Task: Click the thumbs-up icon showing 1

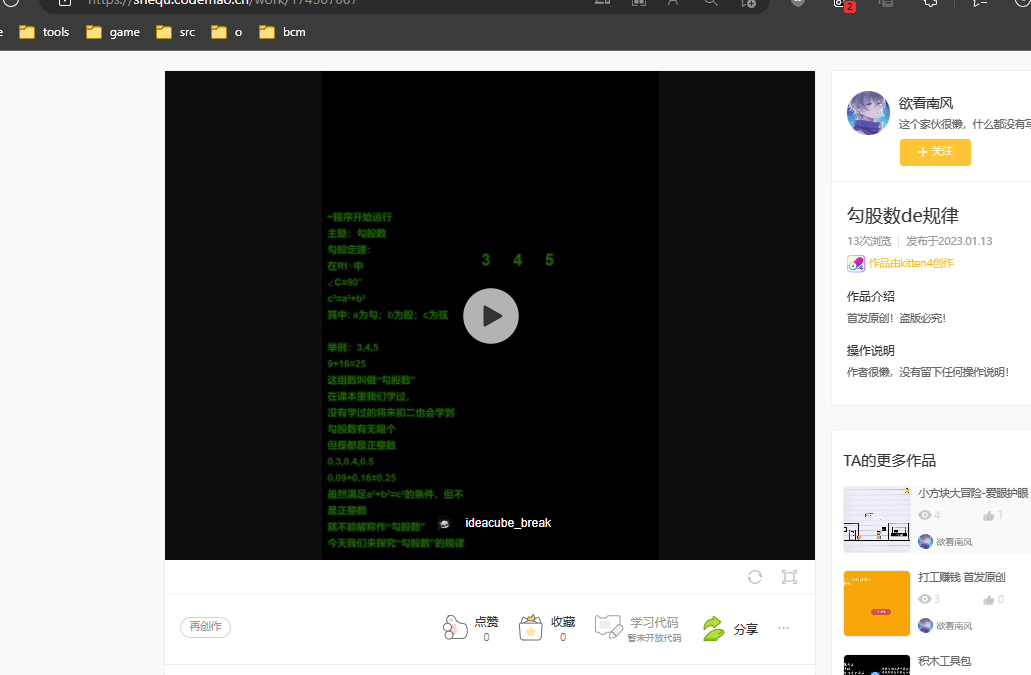Action: coord(988,516)
